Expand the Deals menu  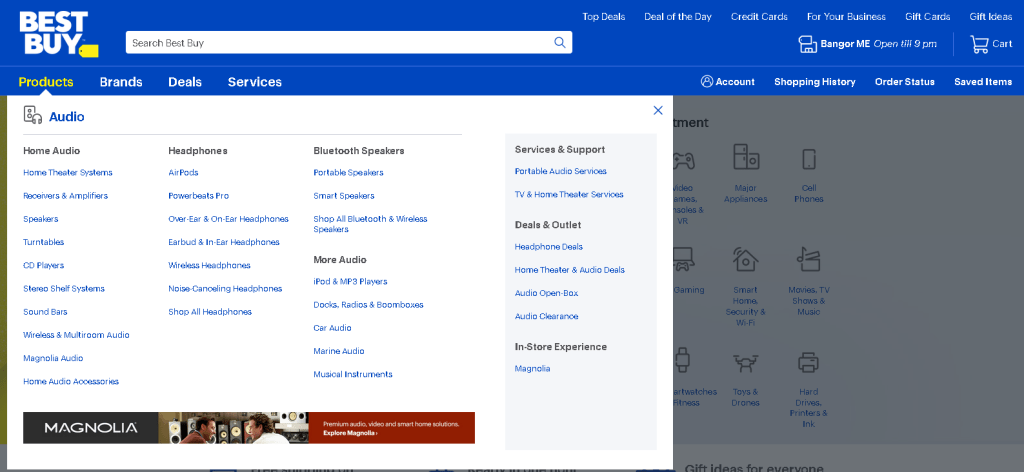(185, 82)
